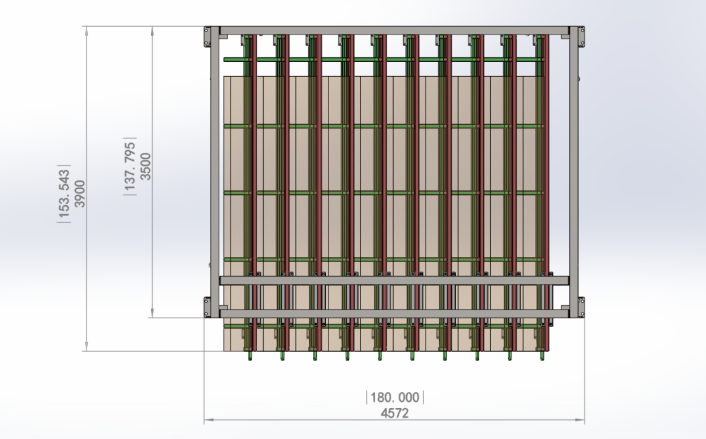Select the 3900 height dimension text
This screenshot has height=439, width=706.
(x=79, y=194)
